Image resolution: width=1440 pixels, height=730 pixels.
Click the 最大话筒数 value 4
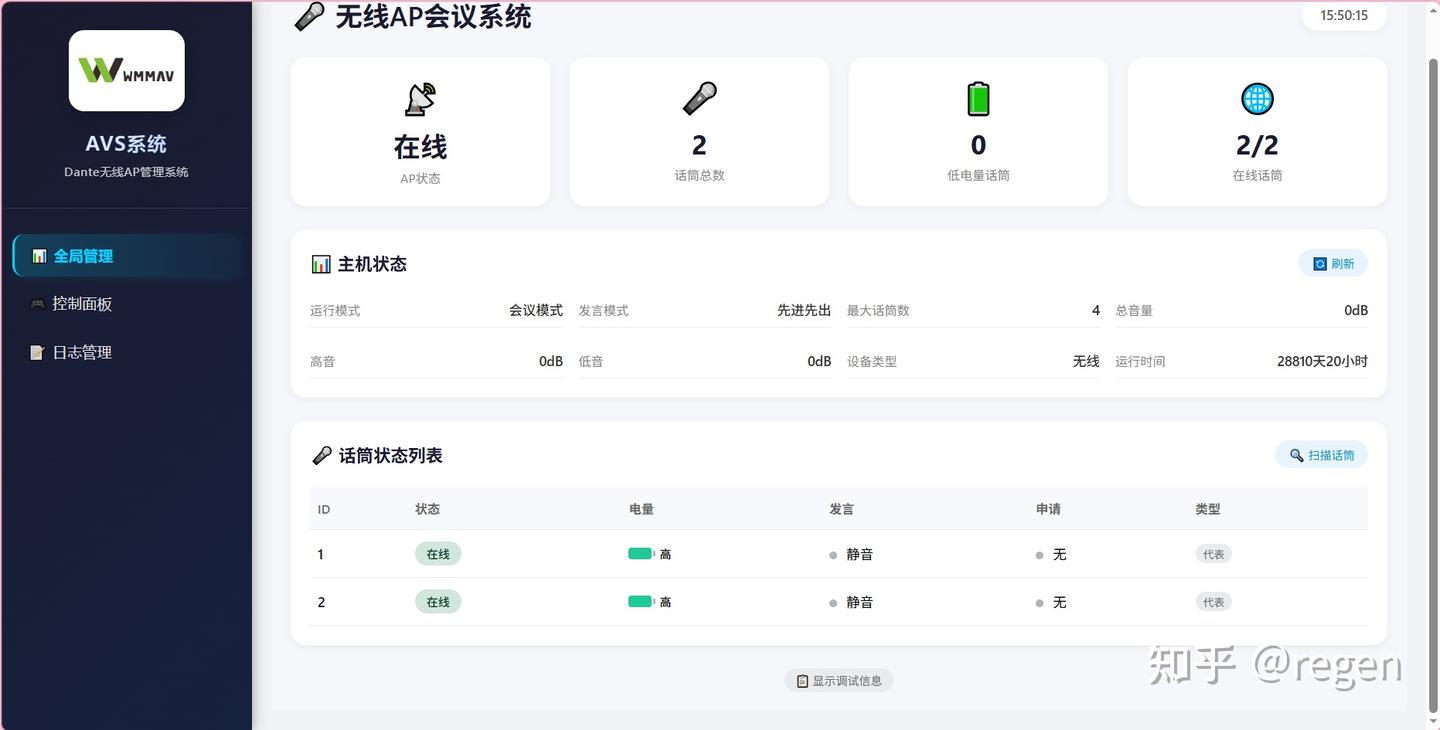point(1096,310)
